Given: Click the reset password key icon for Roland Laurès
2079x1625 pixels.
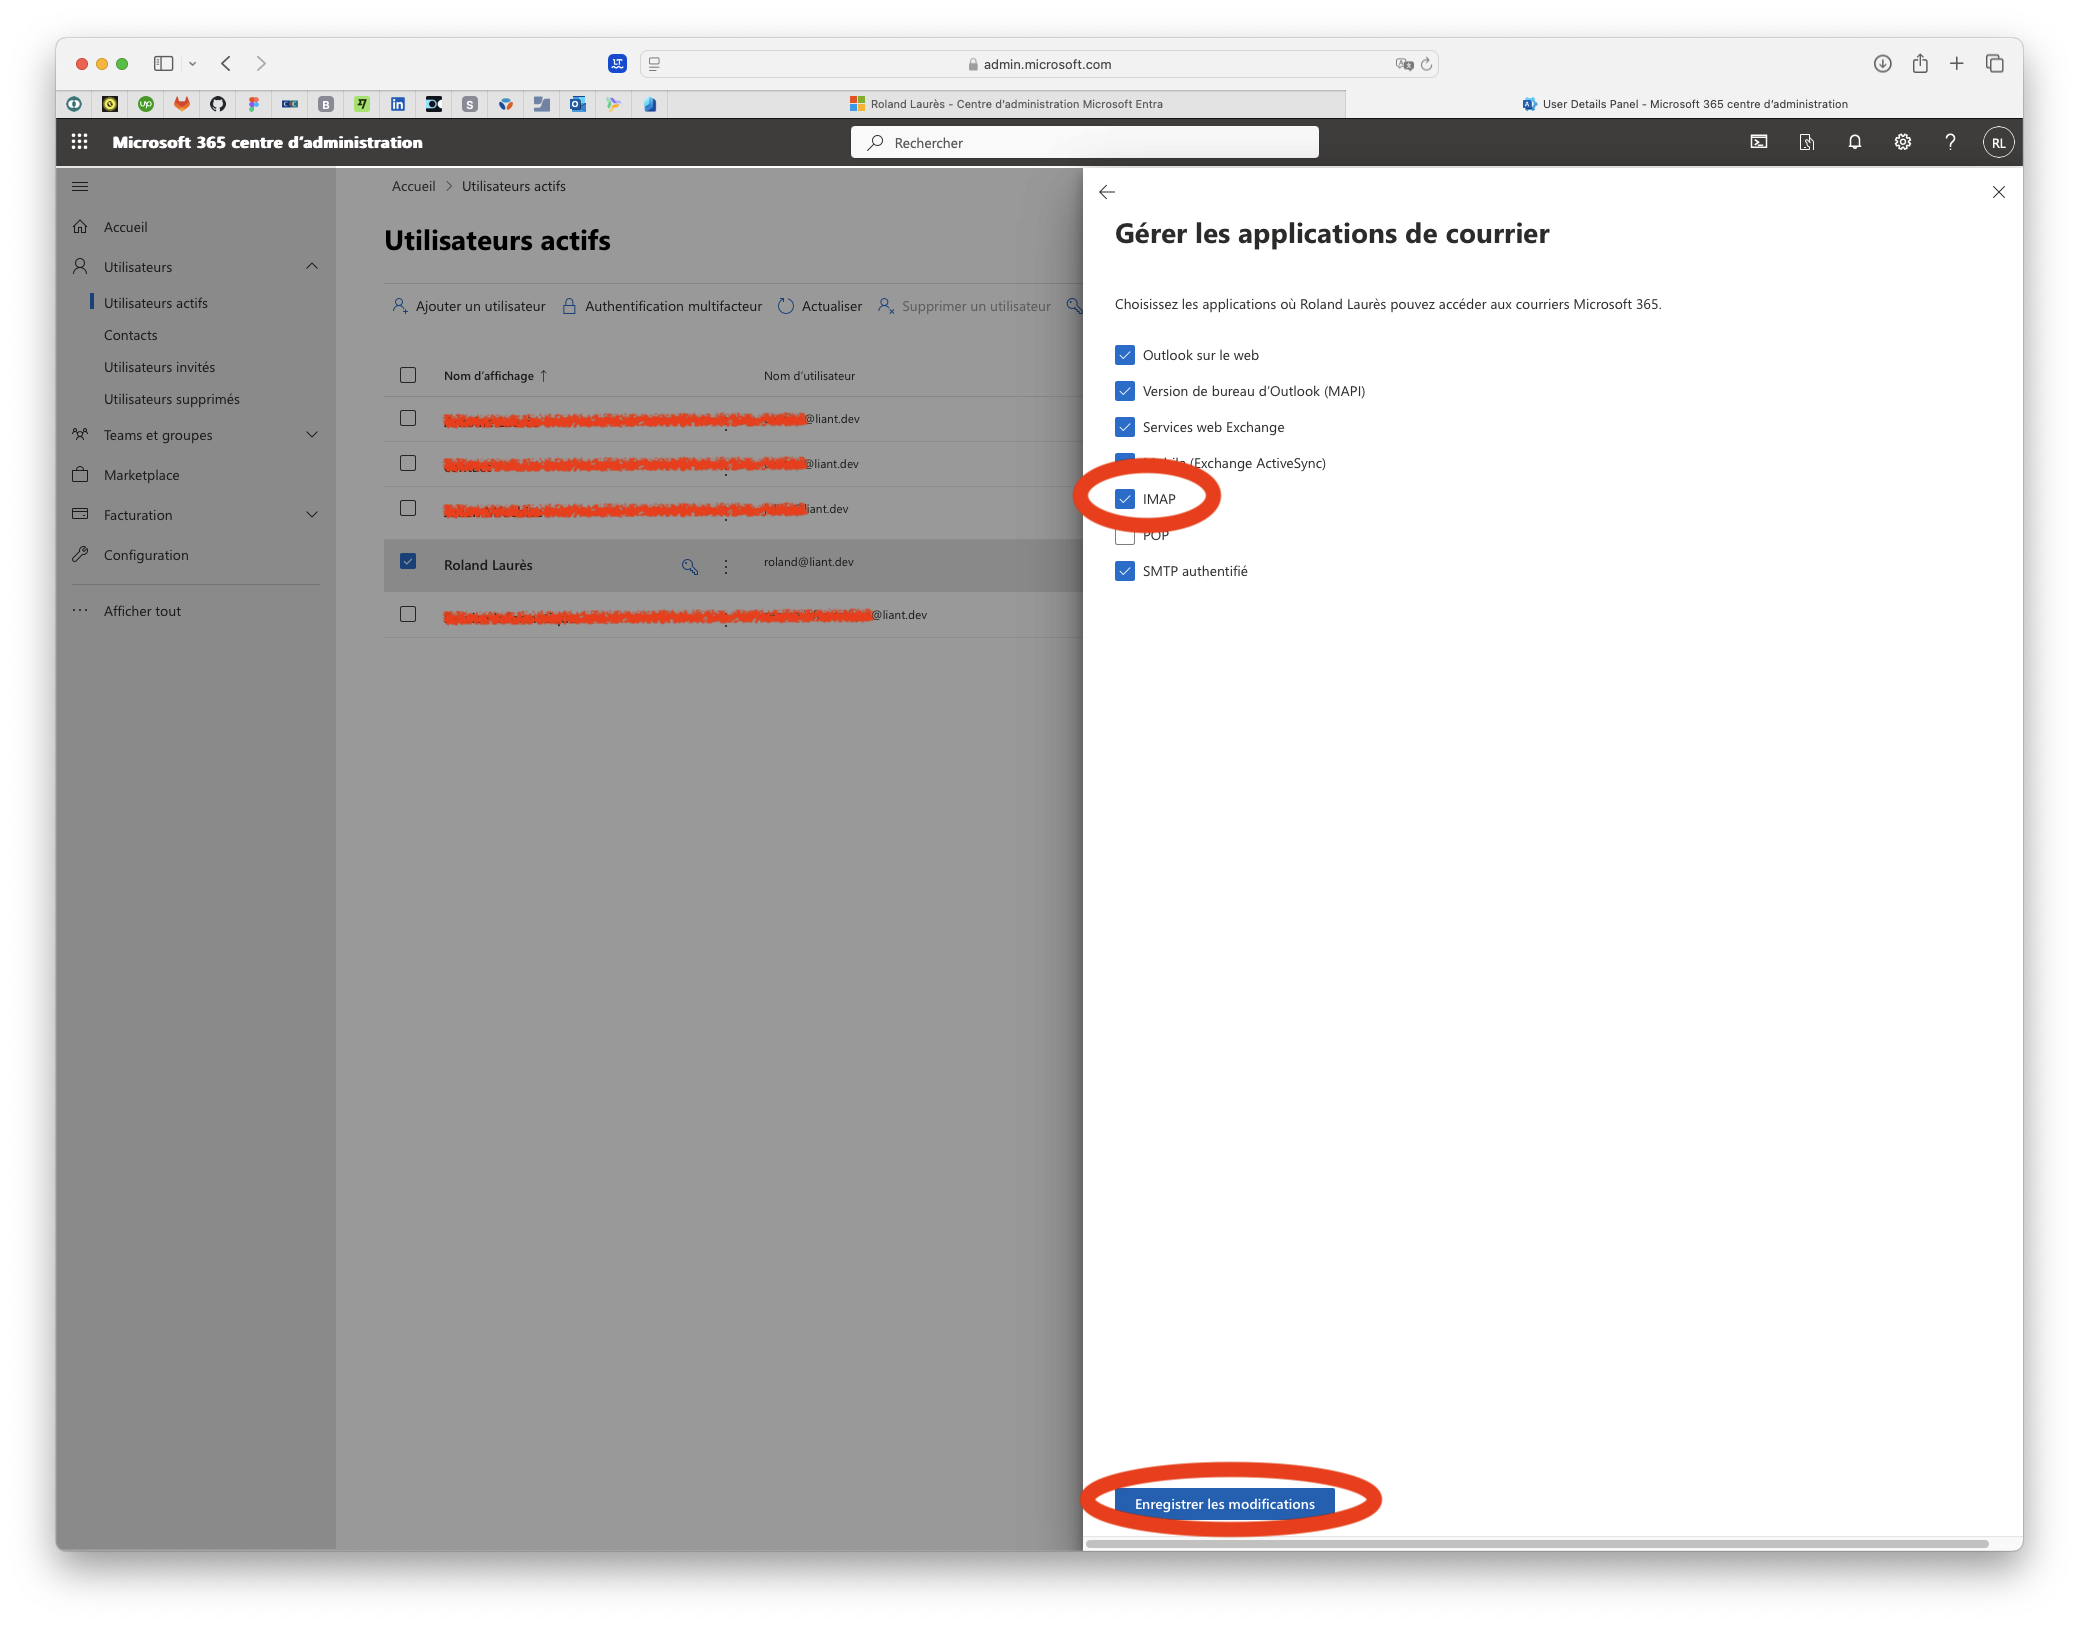Looking at the screenshot, I should [690, 566].
